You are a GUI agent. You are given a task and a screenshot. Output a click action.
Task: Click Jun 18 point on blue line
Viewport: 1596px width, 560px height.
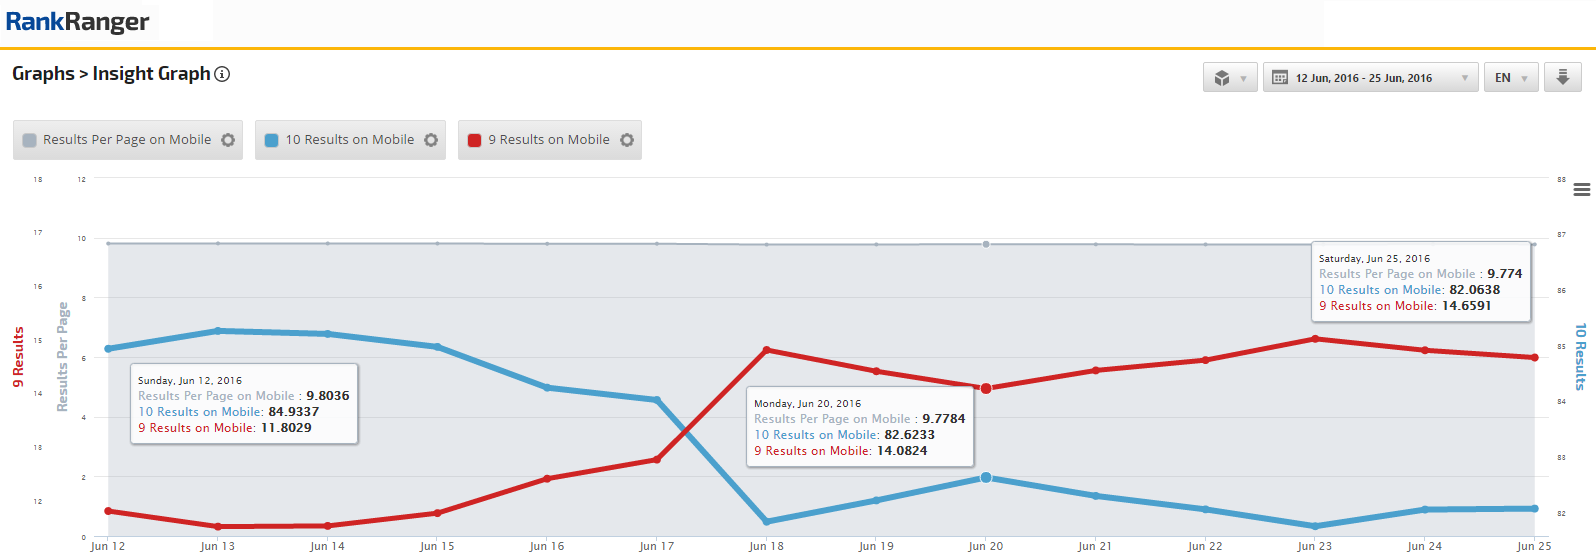coord(767,521)
